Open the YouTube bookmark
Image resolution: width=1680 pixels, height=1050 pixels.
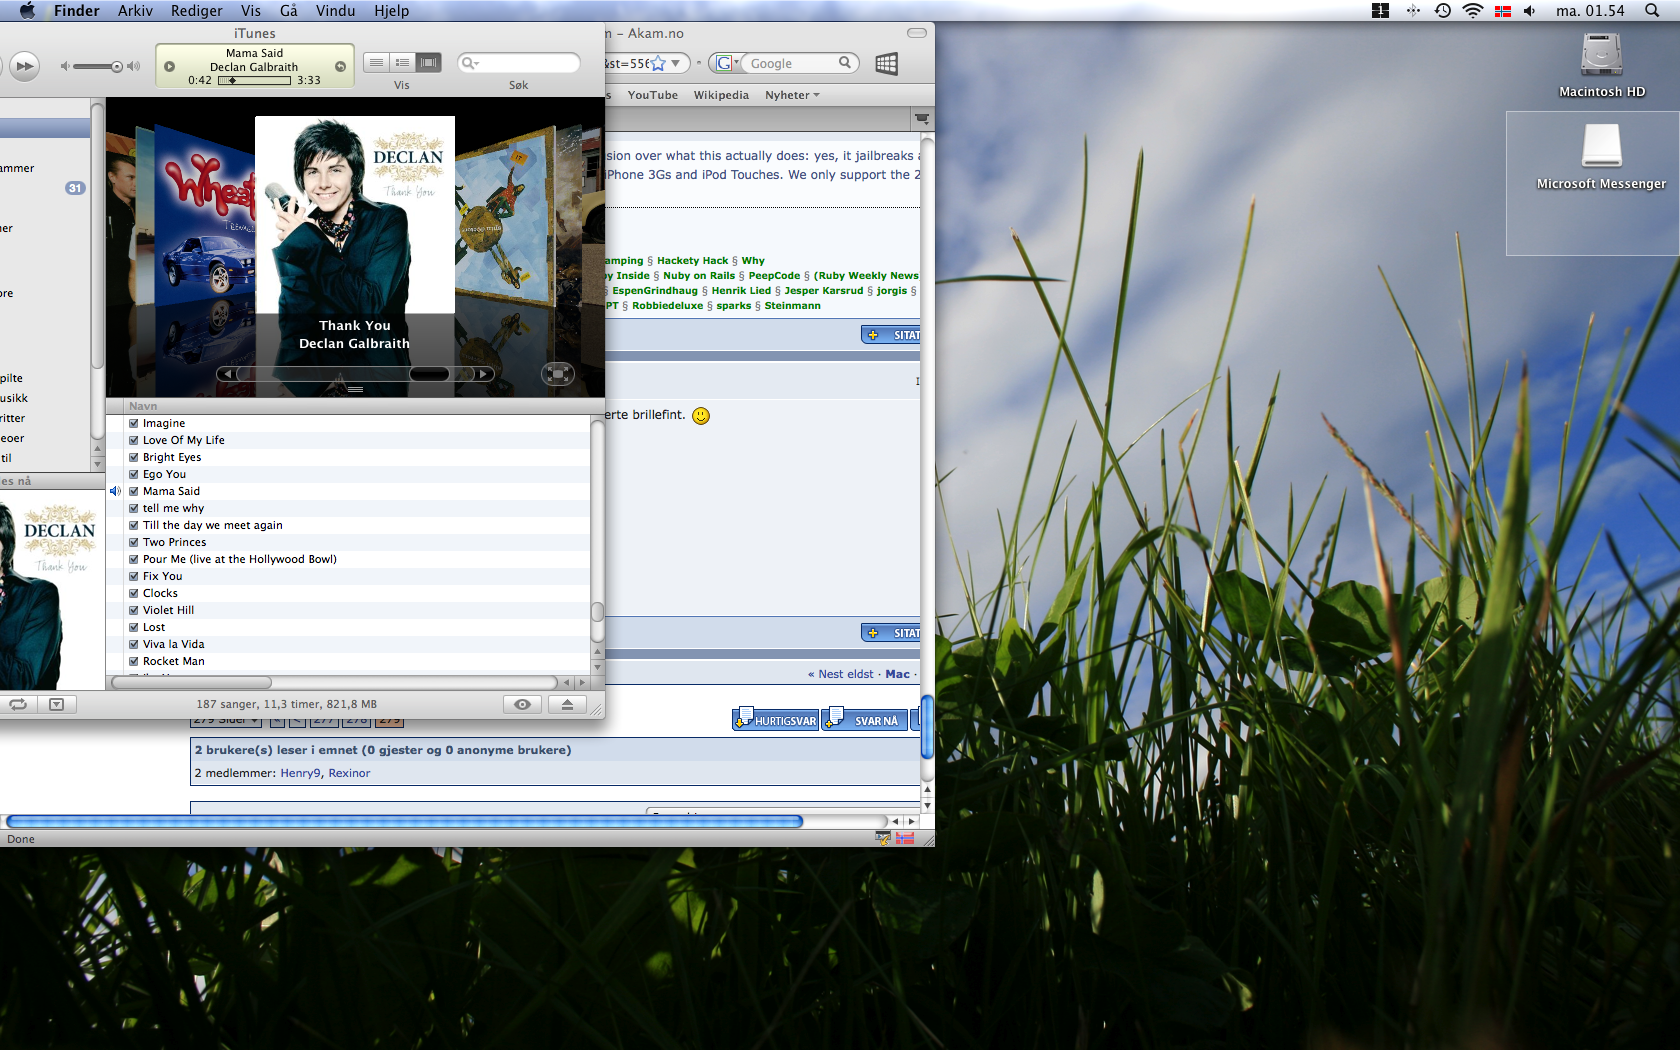652,95
